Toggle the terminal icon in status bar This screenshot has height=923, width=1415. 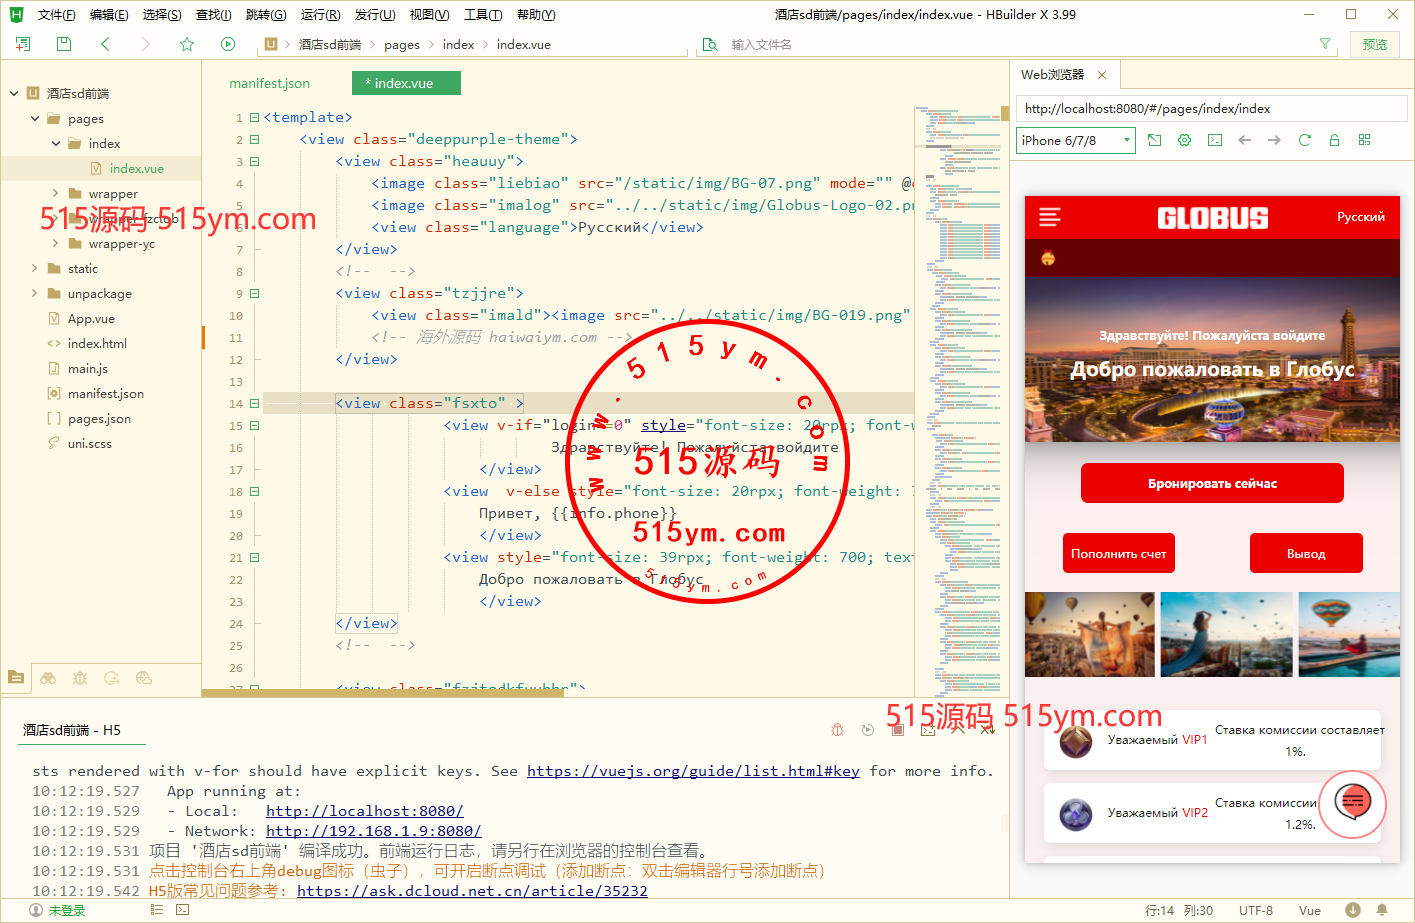tap(182, 910)
